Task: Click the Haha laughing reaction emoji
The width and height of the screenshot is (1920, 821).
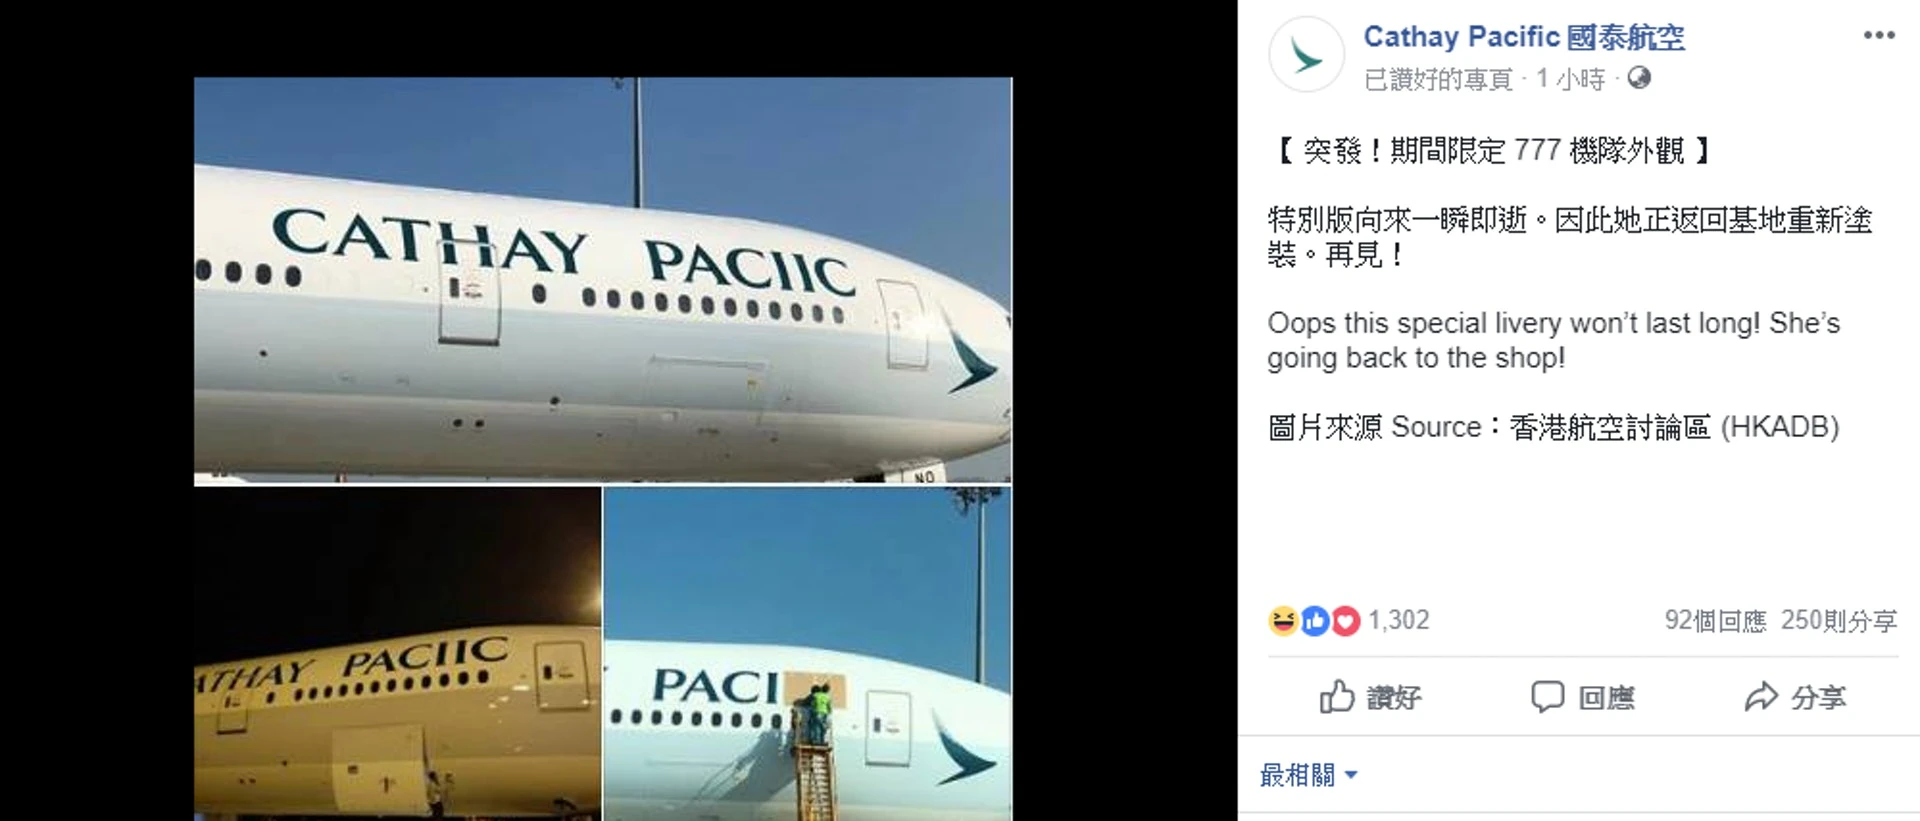Action: click(1283, 621)
